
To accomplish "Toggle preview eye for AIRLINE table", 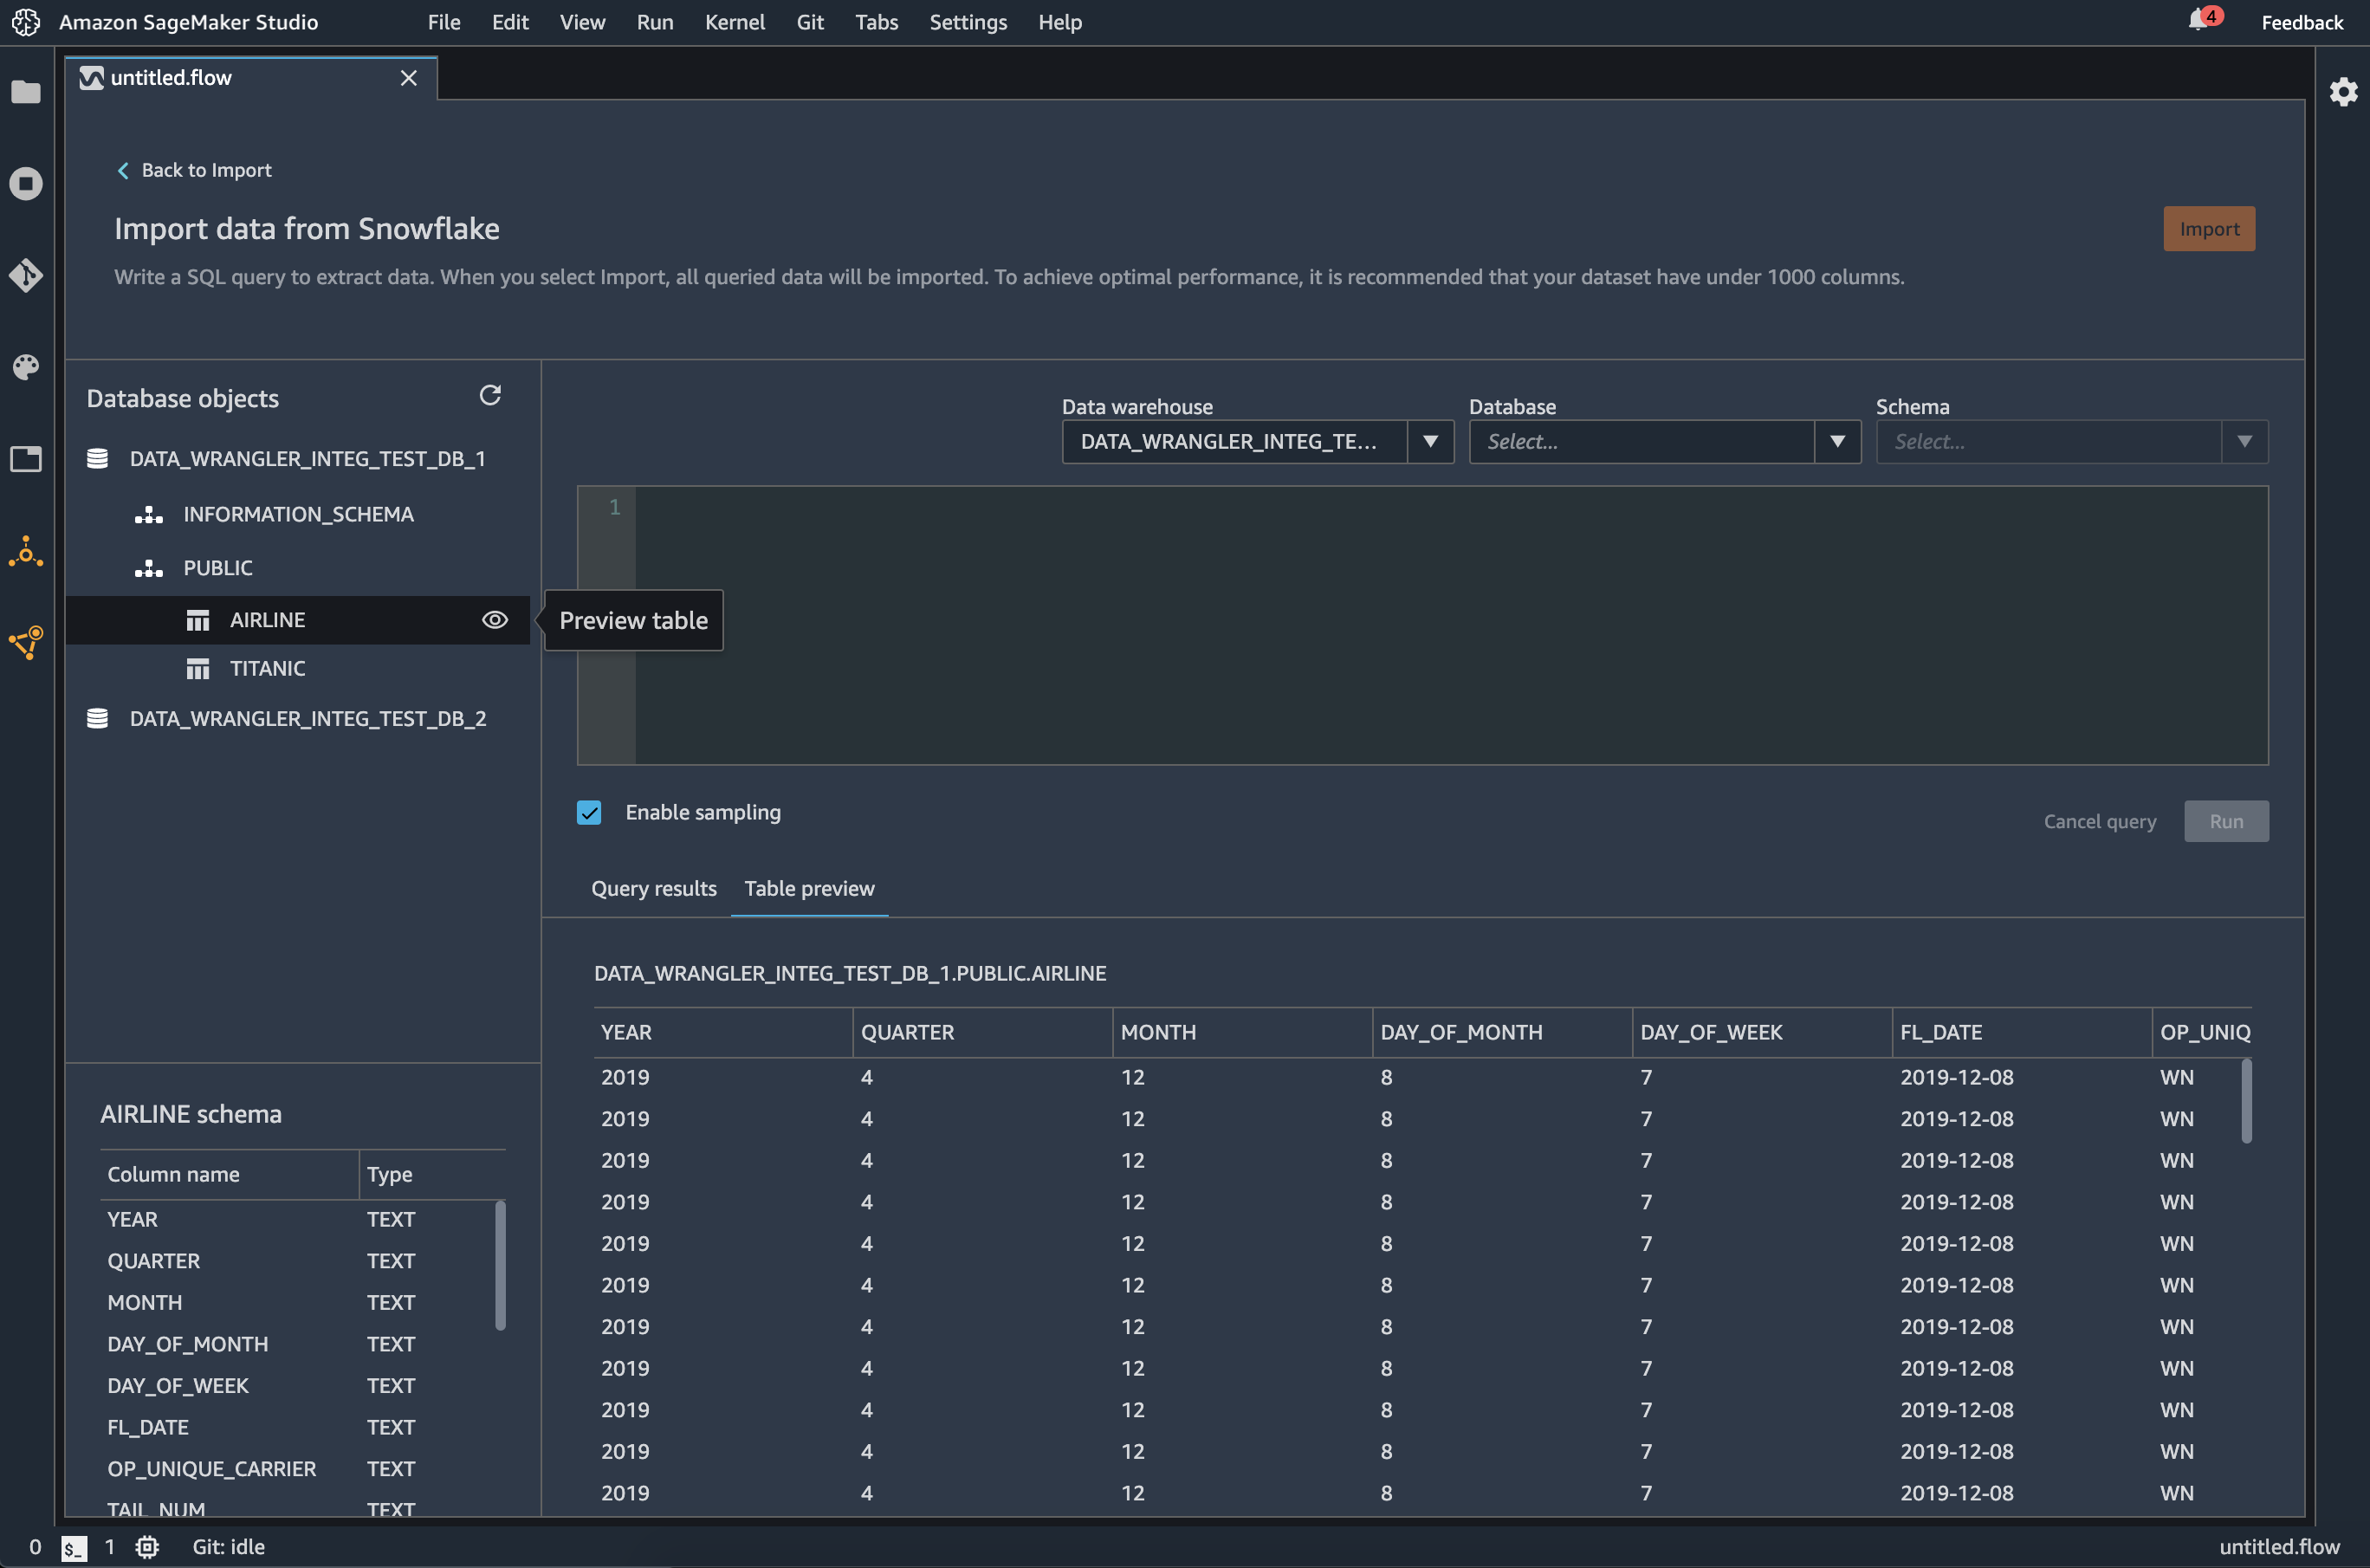I will coord(494,620).
